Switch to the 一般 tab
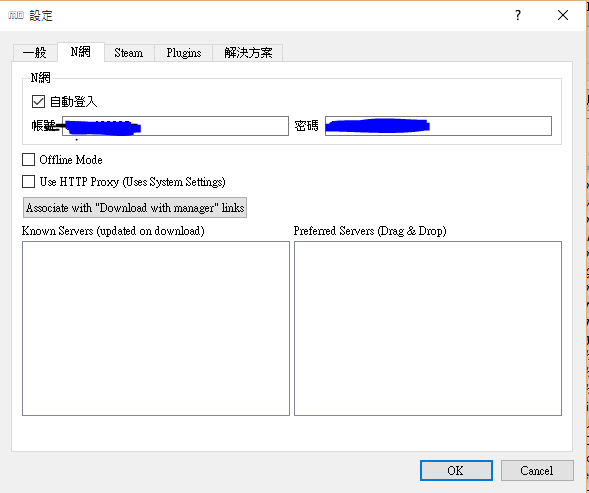Screen dimensions: 589x493 35,53
